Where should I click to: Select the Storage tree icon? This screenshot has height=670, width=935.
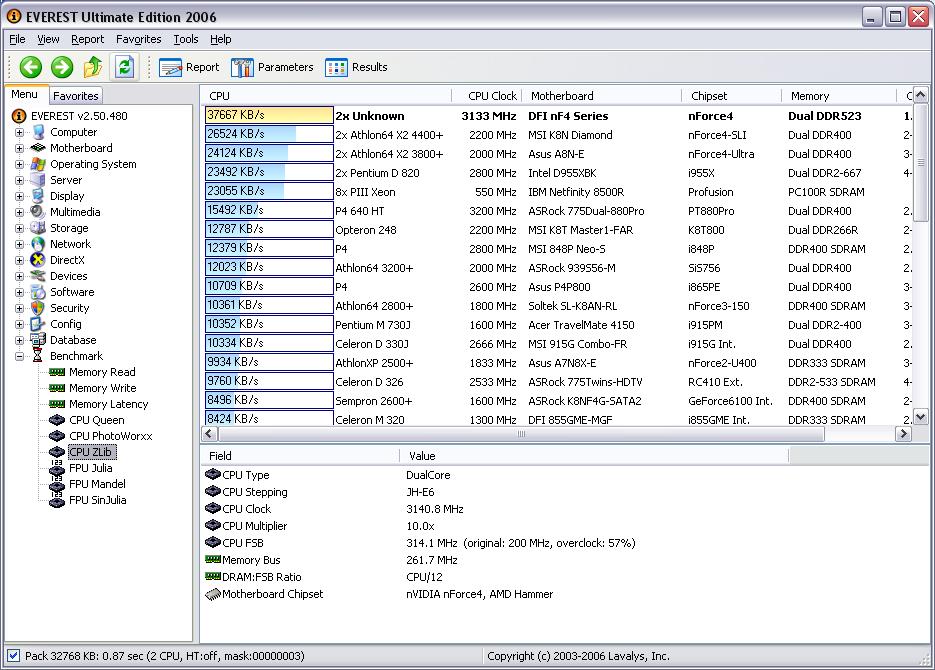38,228
